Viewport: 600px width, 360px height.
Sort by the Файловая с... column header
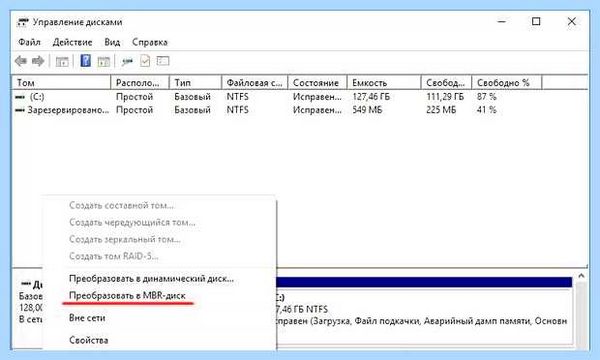point(254,83)
